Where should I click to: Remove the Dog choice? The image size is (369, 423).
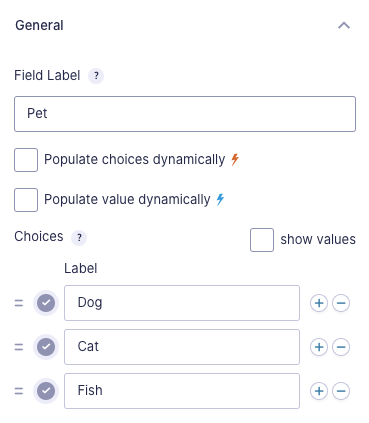341,303
